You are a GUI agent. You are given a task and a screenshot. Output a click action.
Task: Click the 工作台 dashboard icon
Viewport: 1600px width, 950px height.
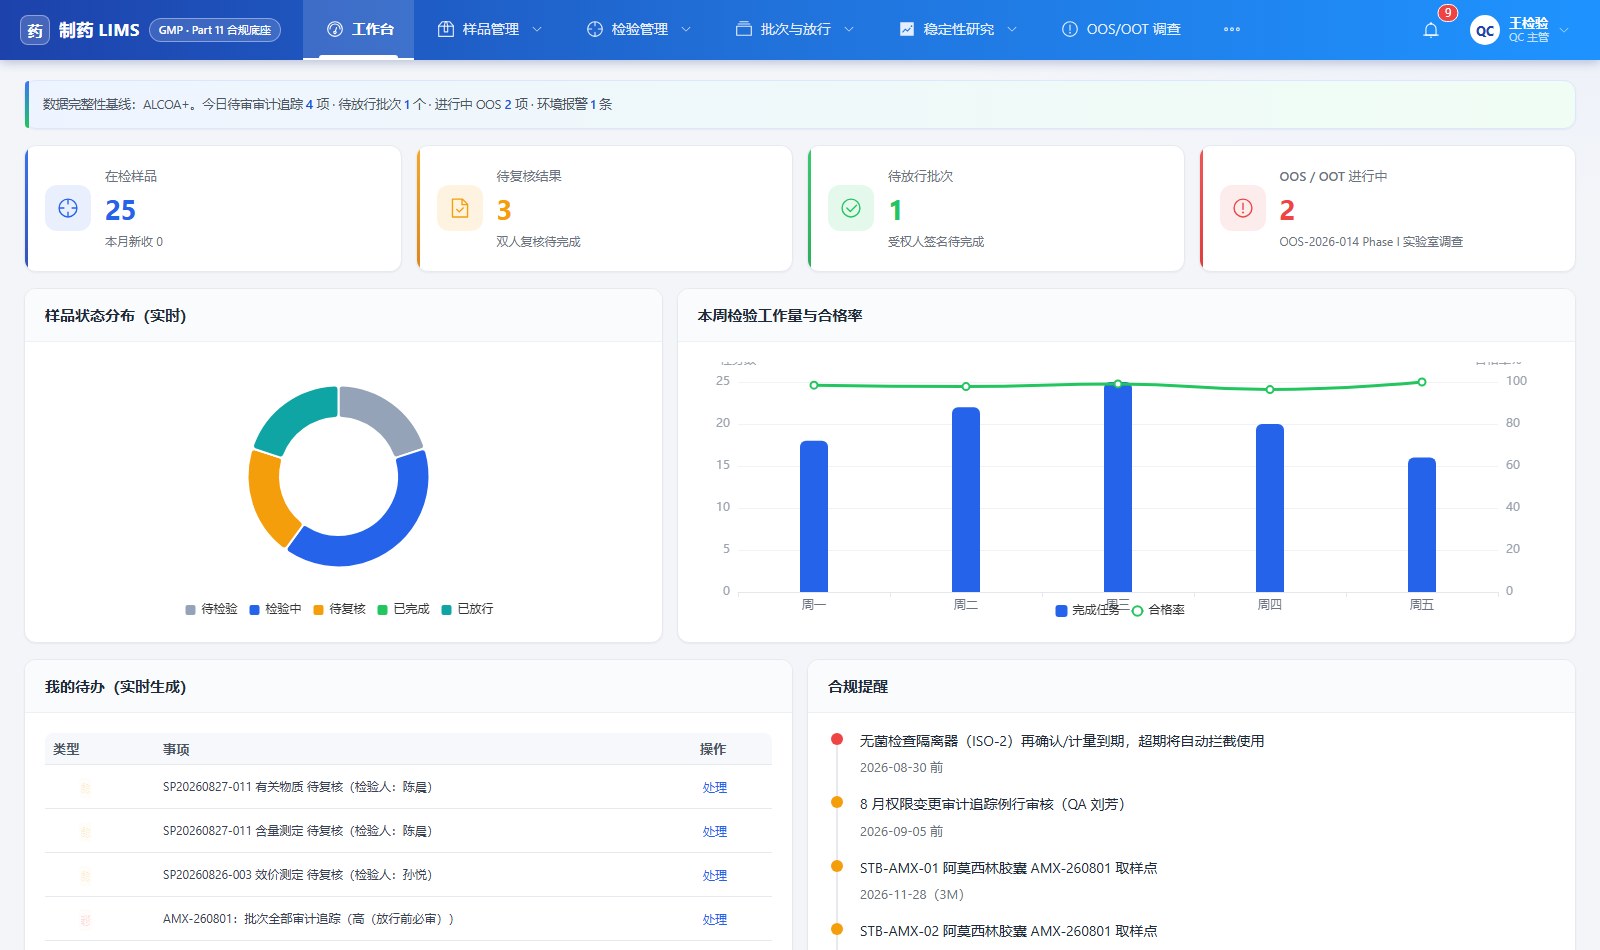point(335,29)
